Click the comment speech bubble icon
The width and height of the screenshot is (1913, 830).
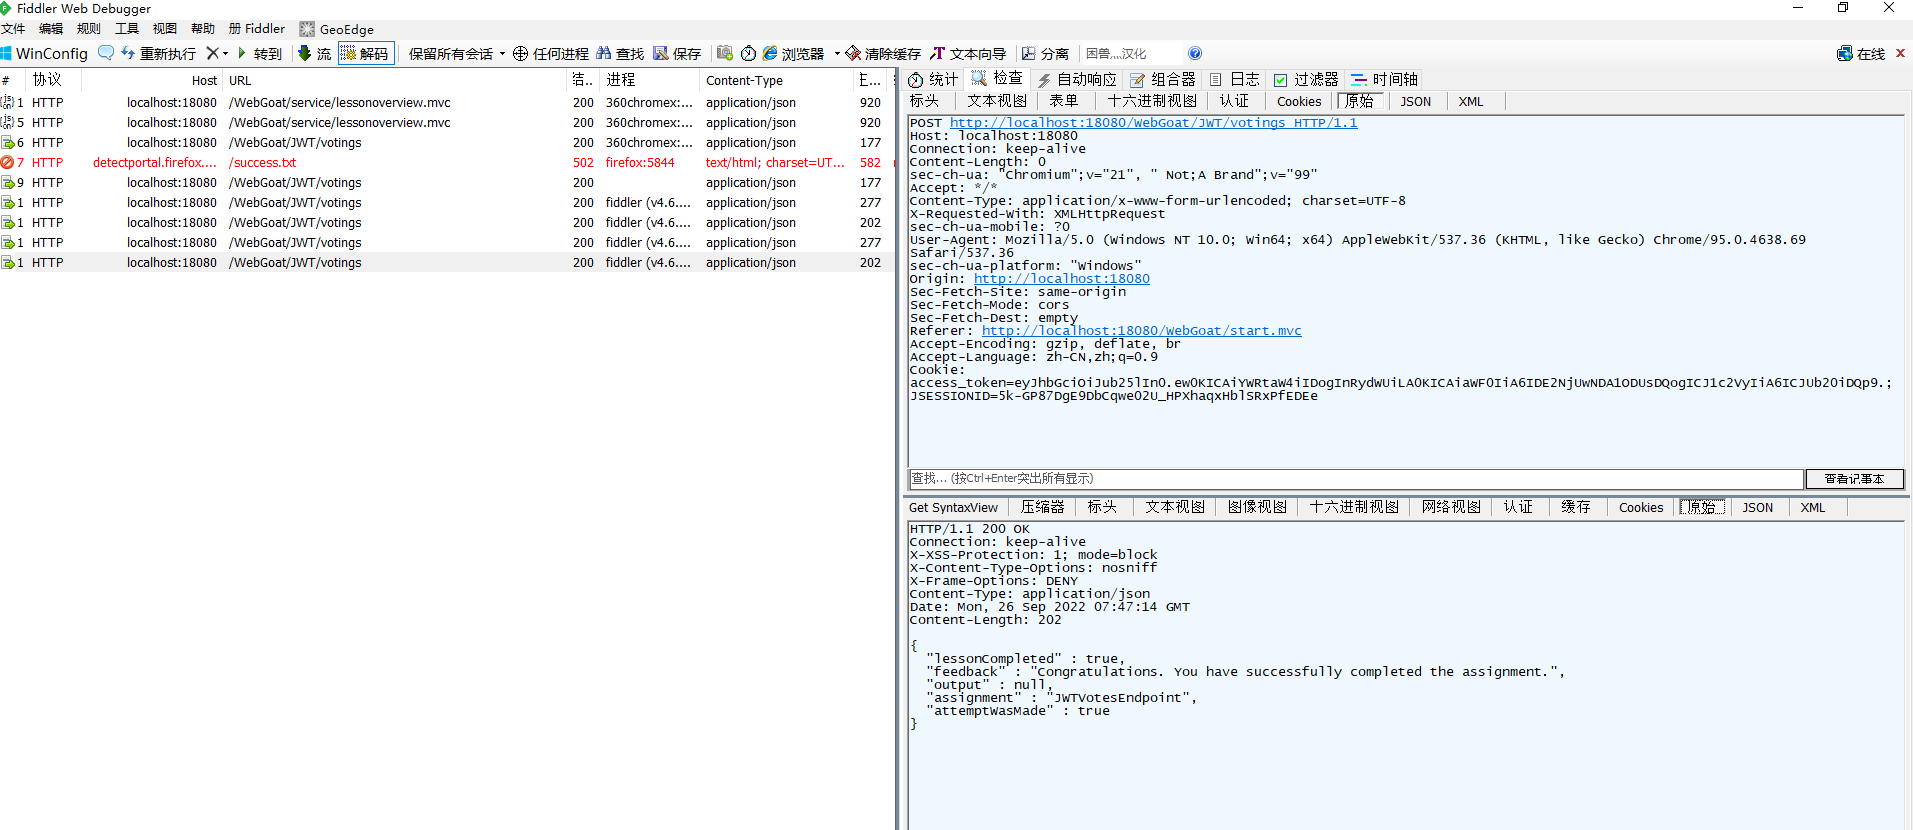coord(105,53)
